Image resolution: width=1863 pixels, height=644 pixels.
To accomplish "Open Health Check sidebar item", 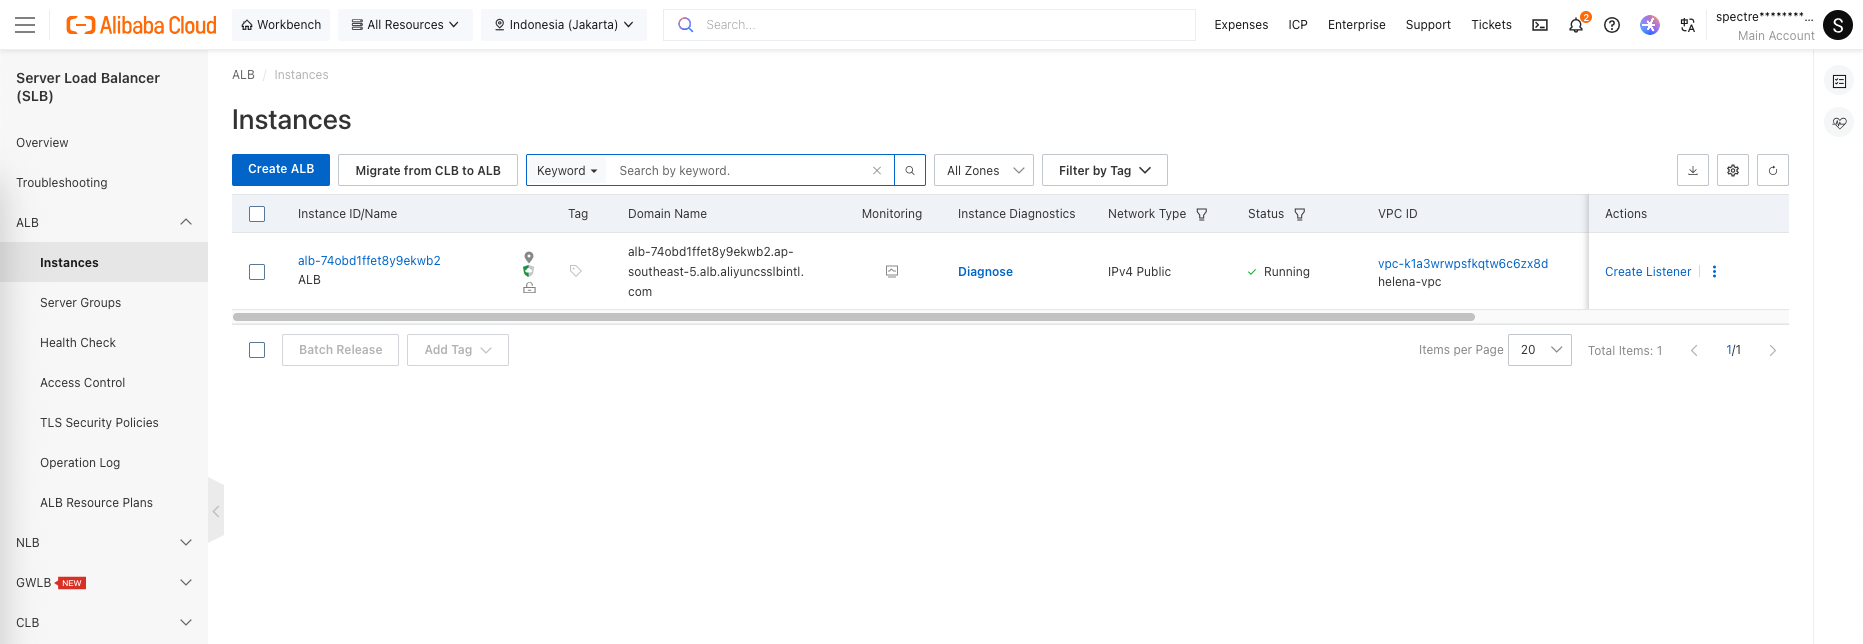I will point(78,343).
